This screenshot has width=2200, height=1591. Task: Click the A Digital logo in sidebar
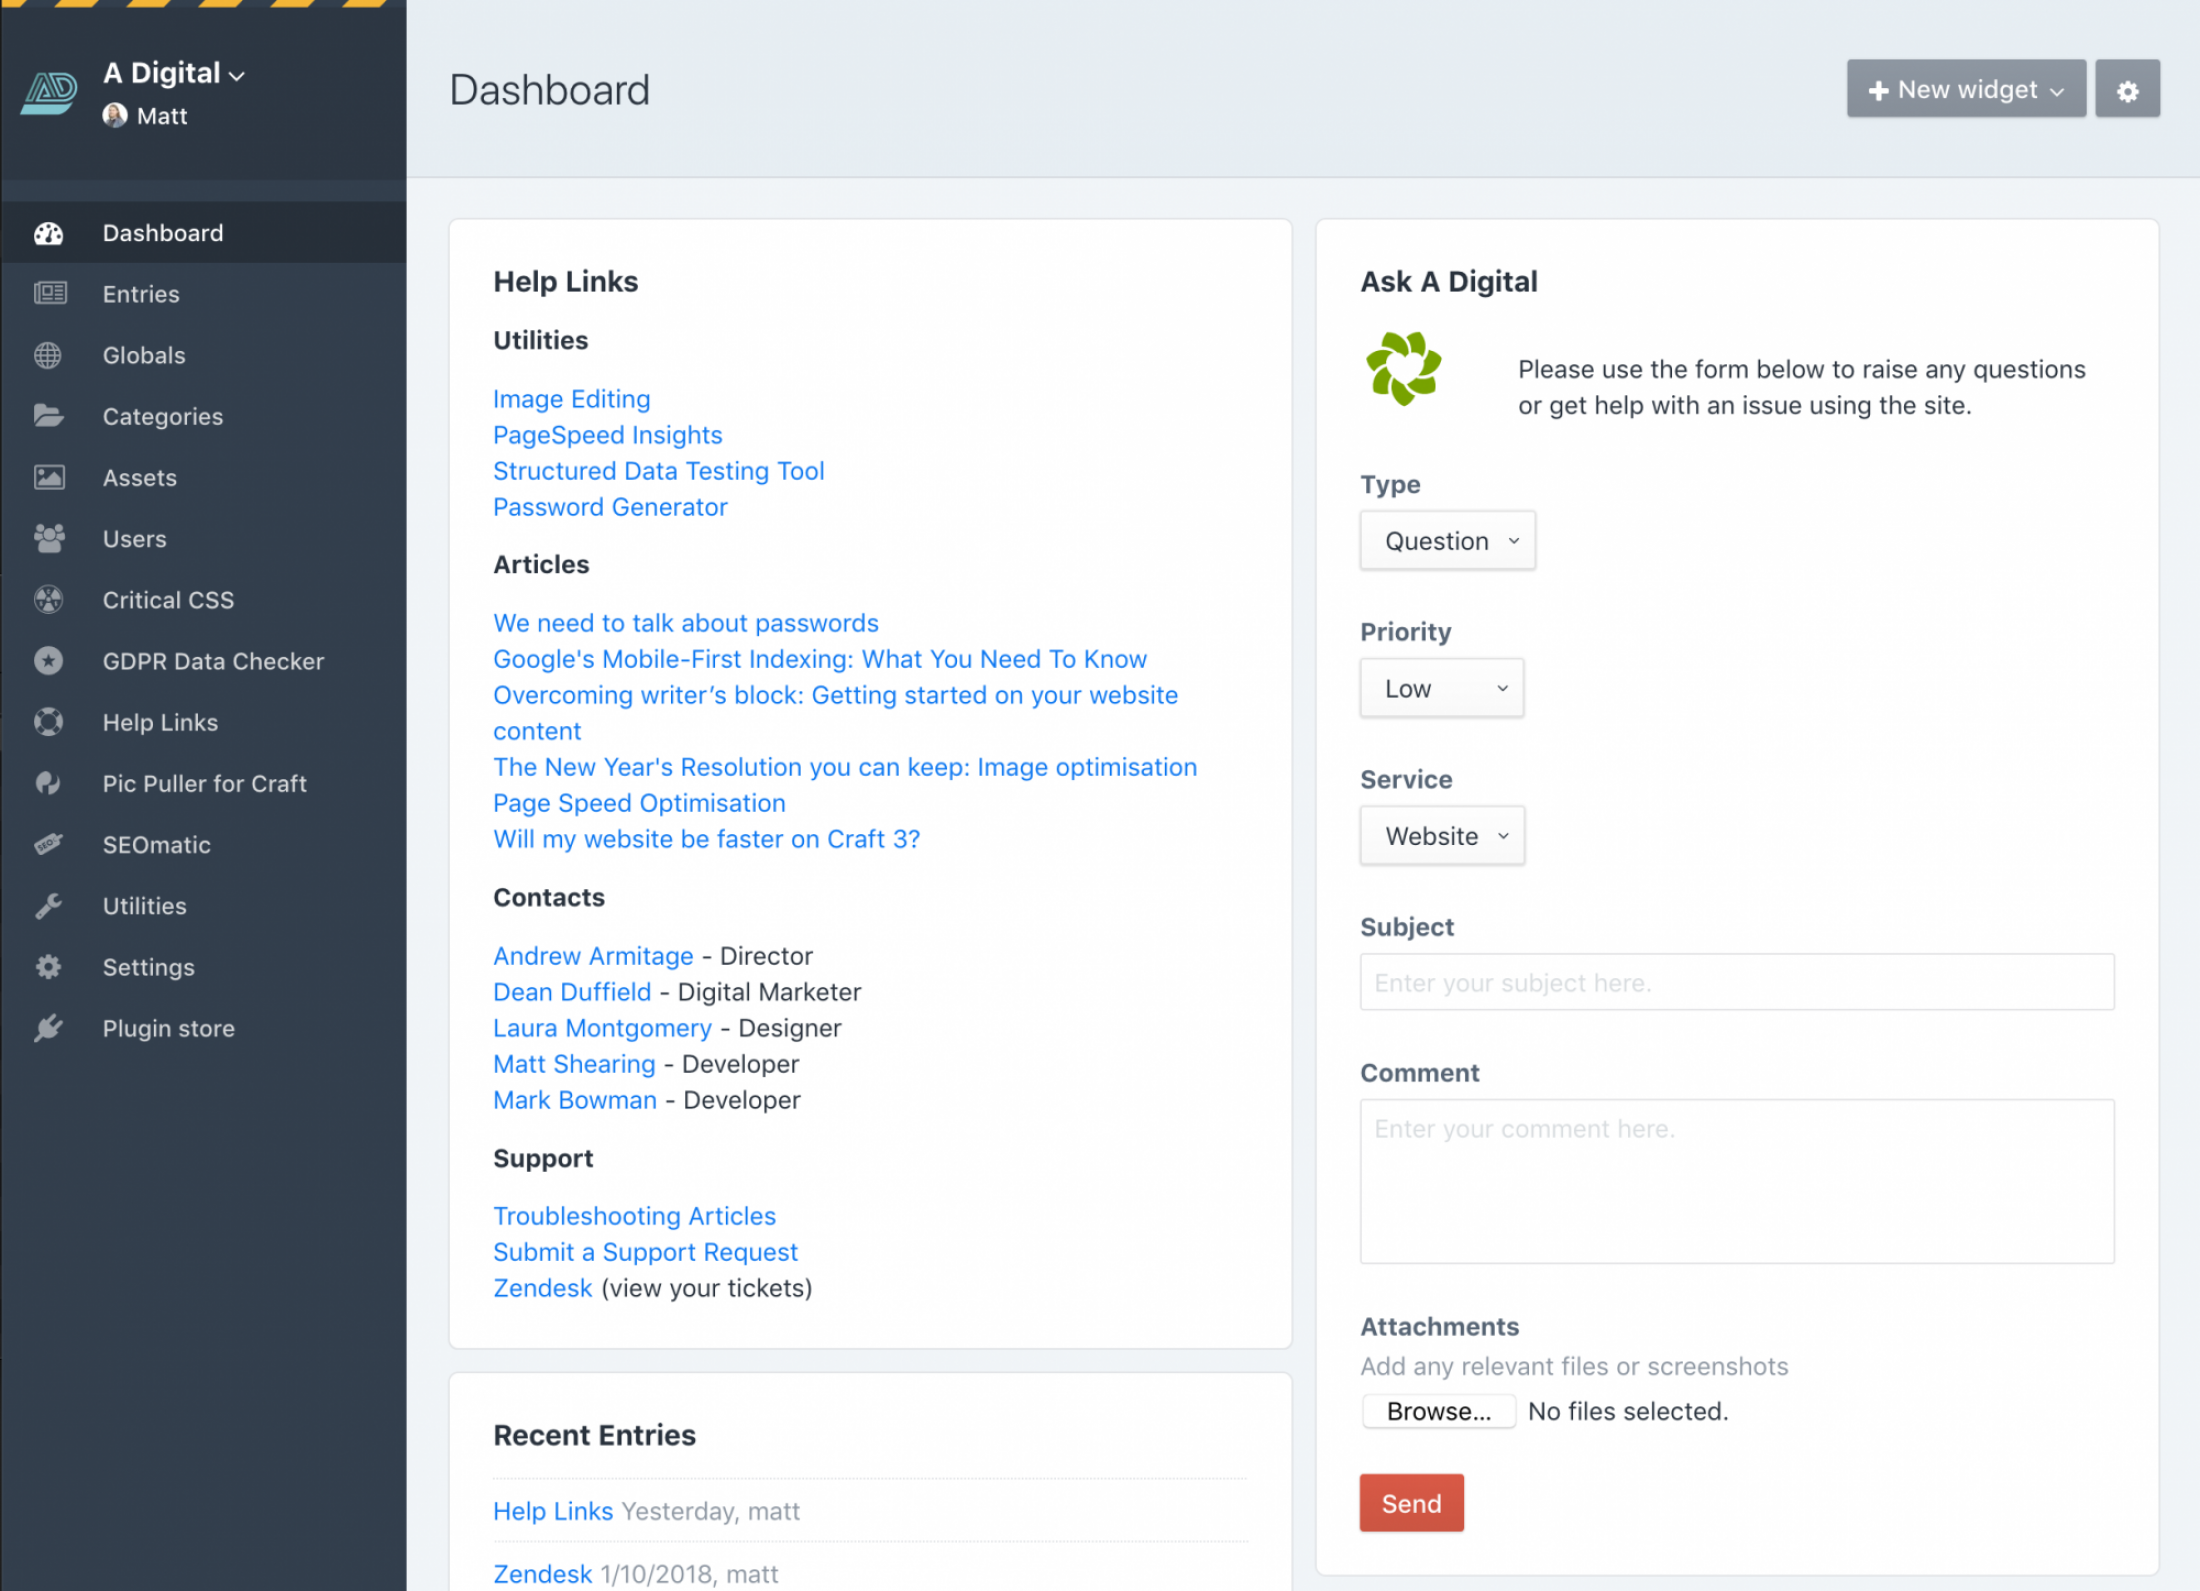[x=50, y=93]
